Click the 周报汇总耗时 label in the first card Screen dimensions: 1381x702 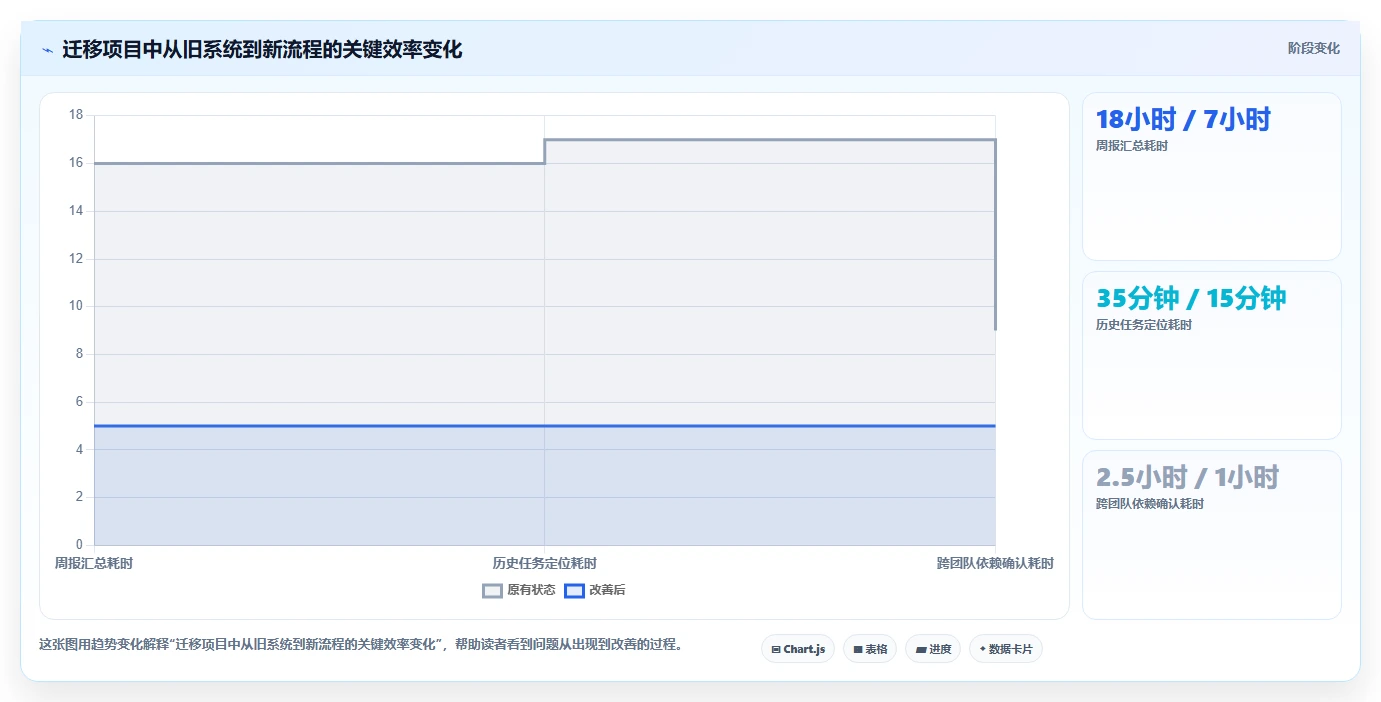[x=1132, y=146]
